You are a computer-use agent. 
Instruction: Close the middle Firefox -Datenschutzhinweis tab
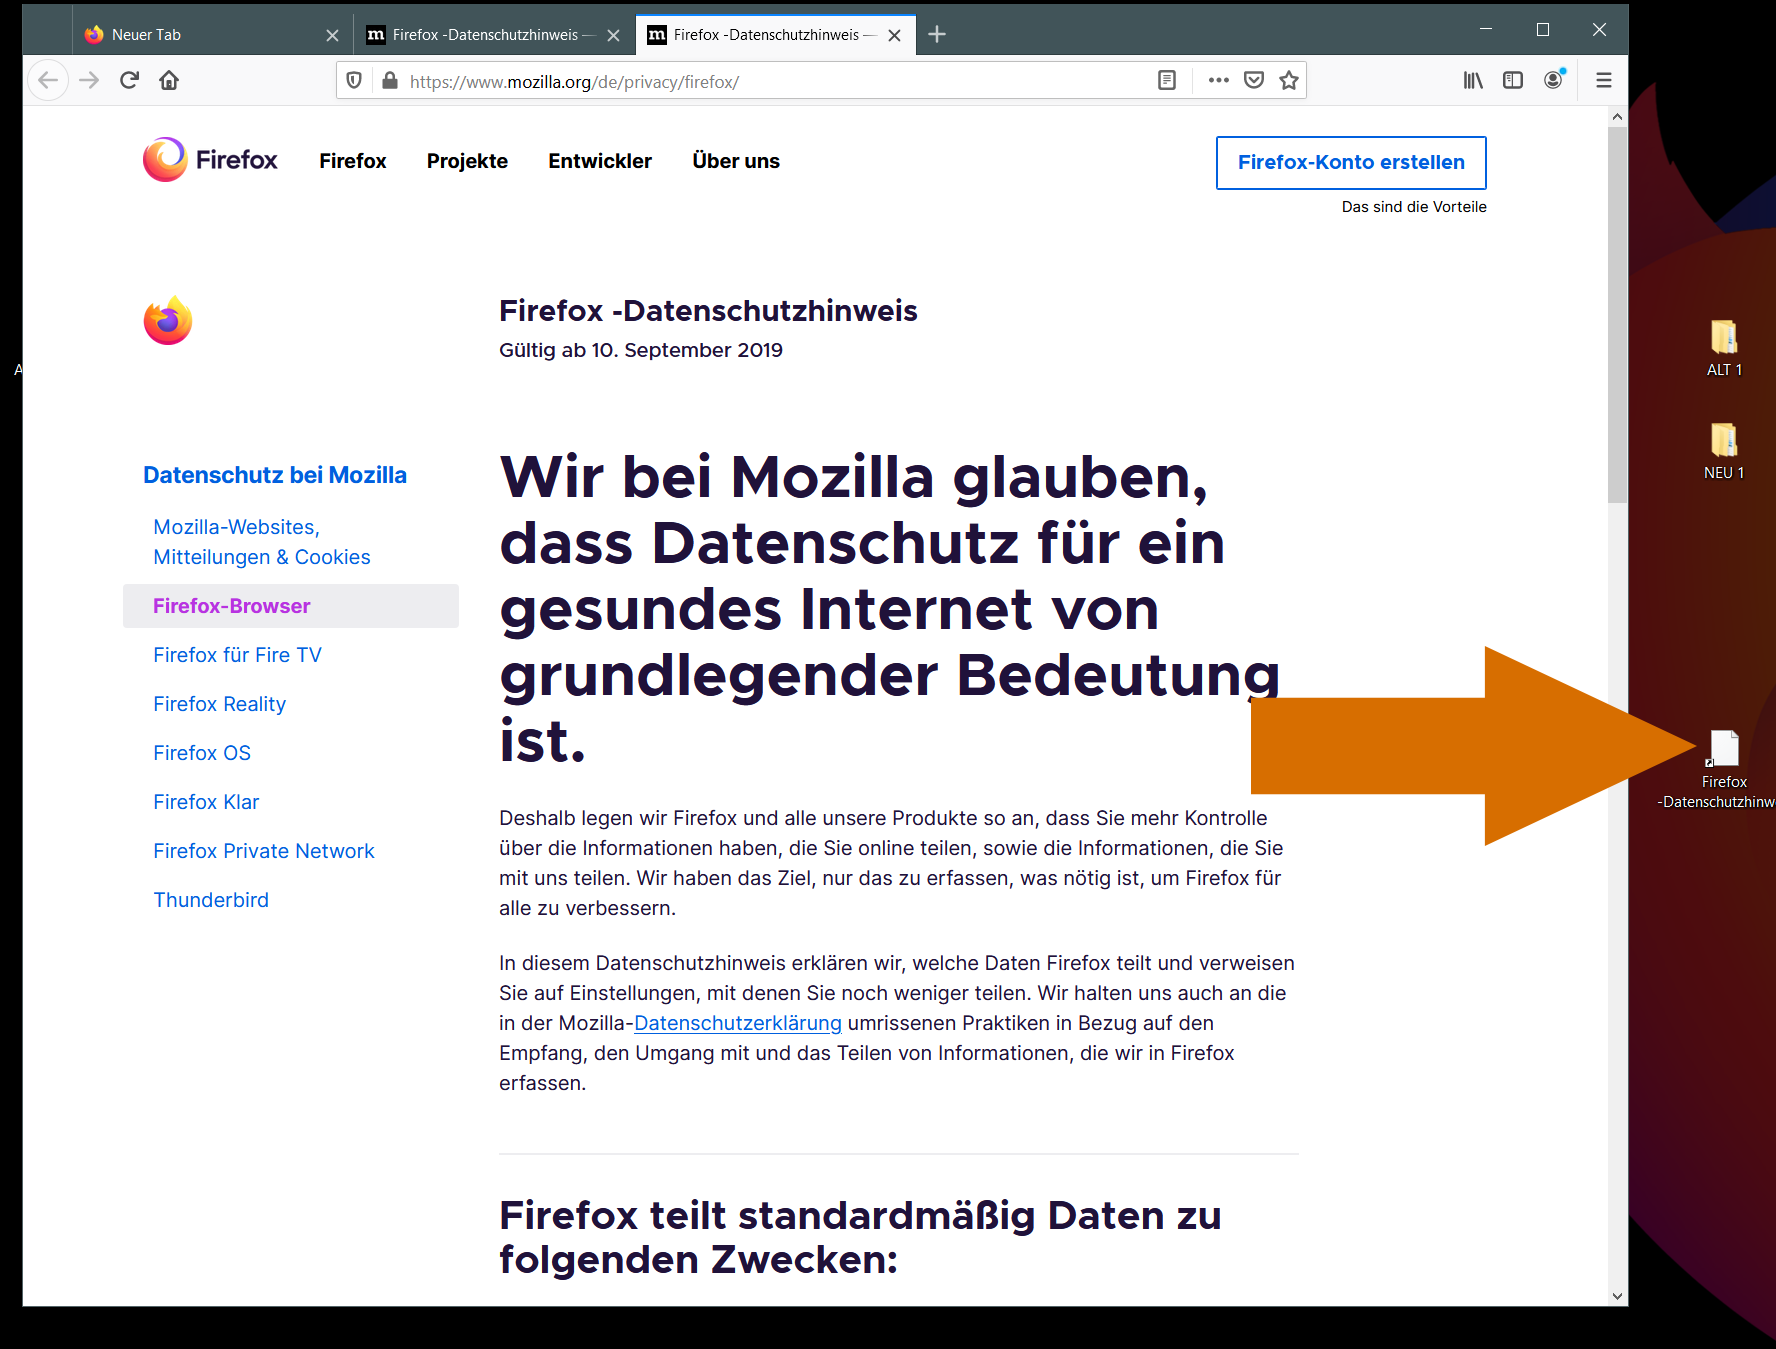(613, 35)
